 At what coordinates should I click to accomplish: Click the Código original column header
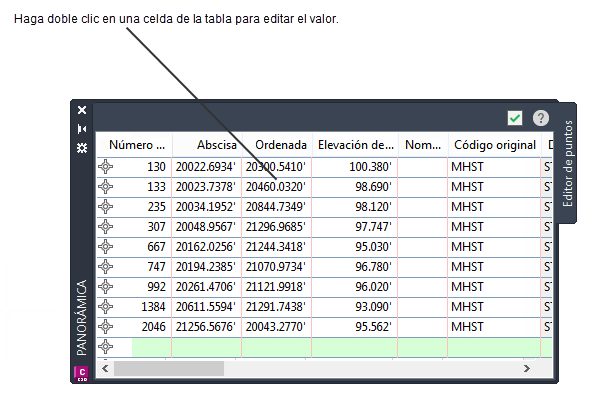494,145
